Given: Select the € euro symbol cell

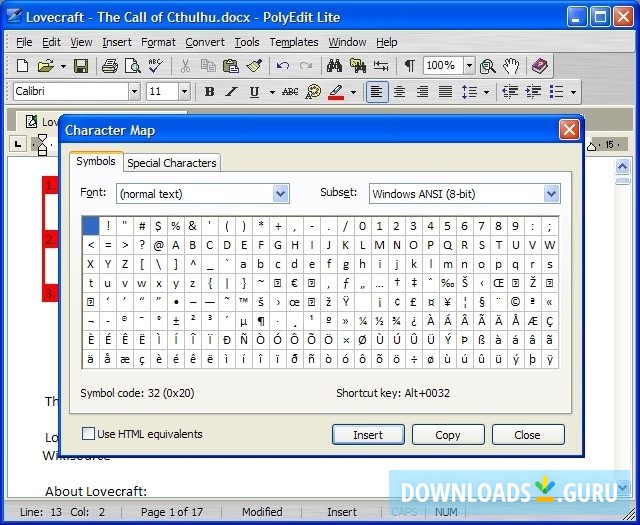Looking at the screenshot, I should [x=294, y=283].
